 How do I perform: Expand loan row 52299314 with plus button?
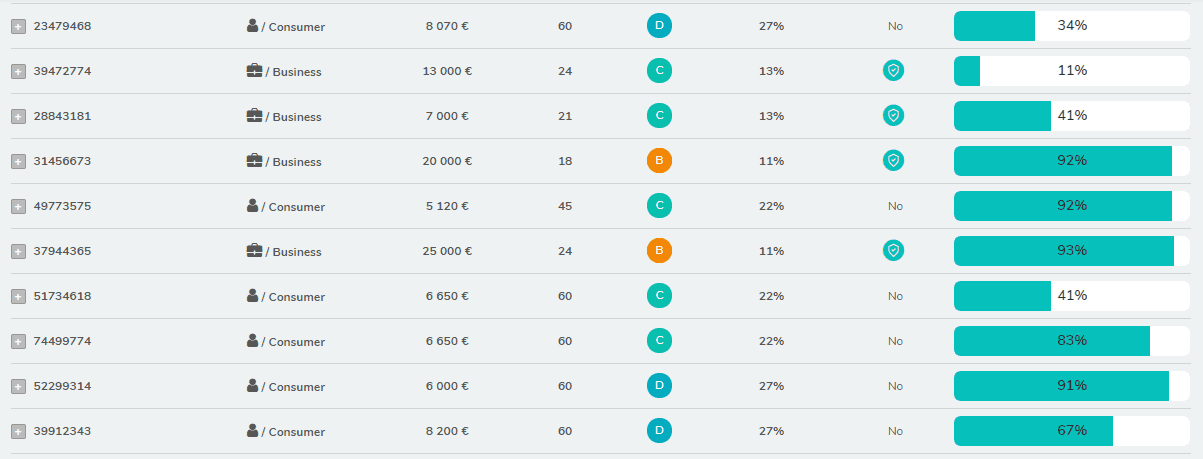[x=18, y=386]
